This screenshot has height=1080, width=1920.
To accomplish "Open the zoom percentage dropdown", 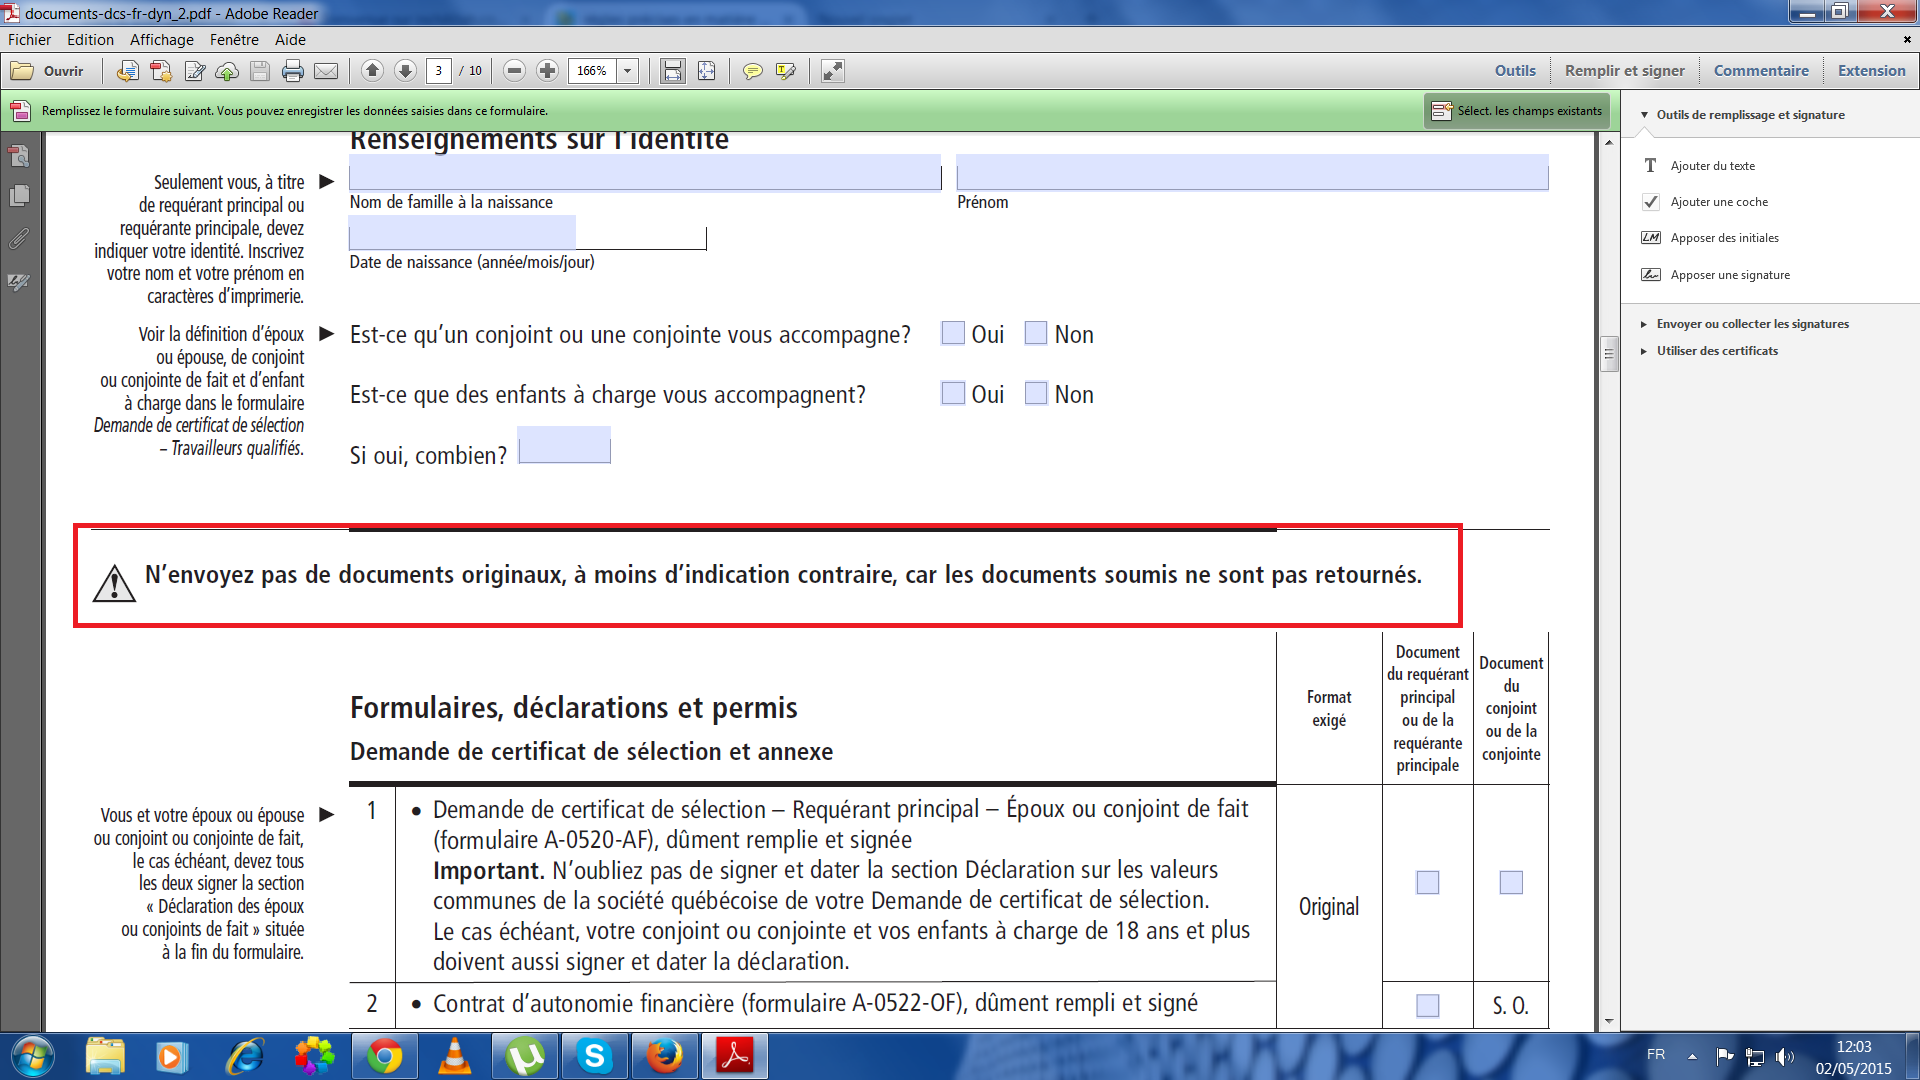I will tap(628, 71).
